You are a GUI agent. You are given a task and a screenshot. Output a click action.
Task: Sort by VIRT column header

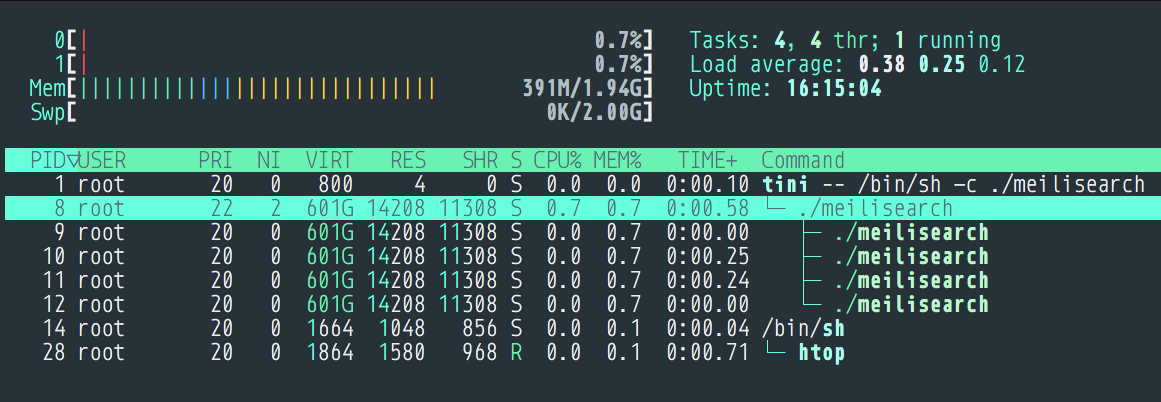[x=329, y=160]
